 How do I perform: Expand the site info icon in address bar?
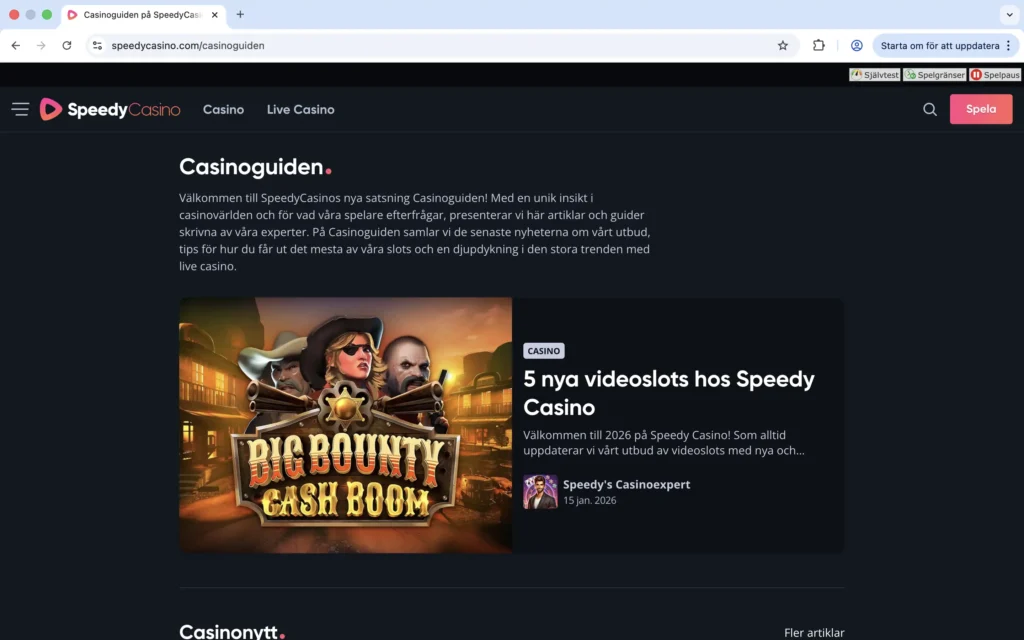(x=97, y=45)
